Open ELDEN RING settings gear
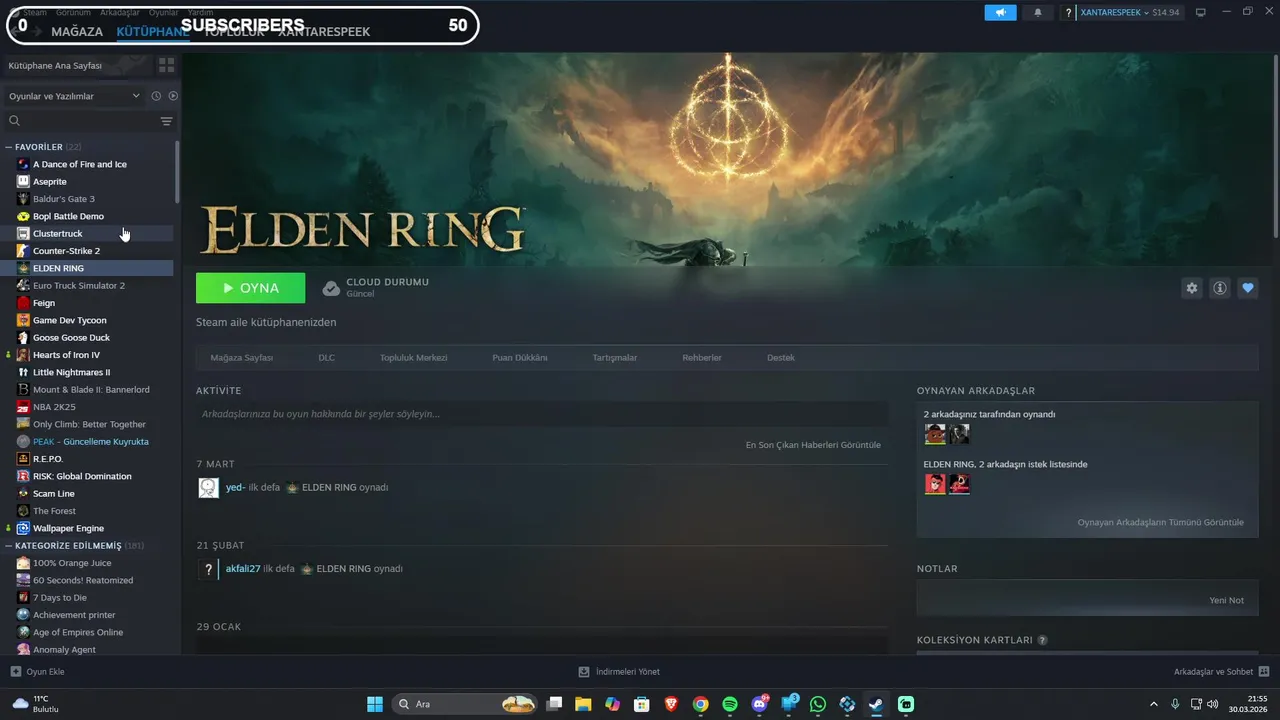The height and width of the screenshot is (720, 1280). pos(1192,288)
